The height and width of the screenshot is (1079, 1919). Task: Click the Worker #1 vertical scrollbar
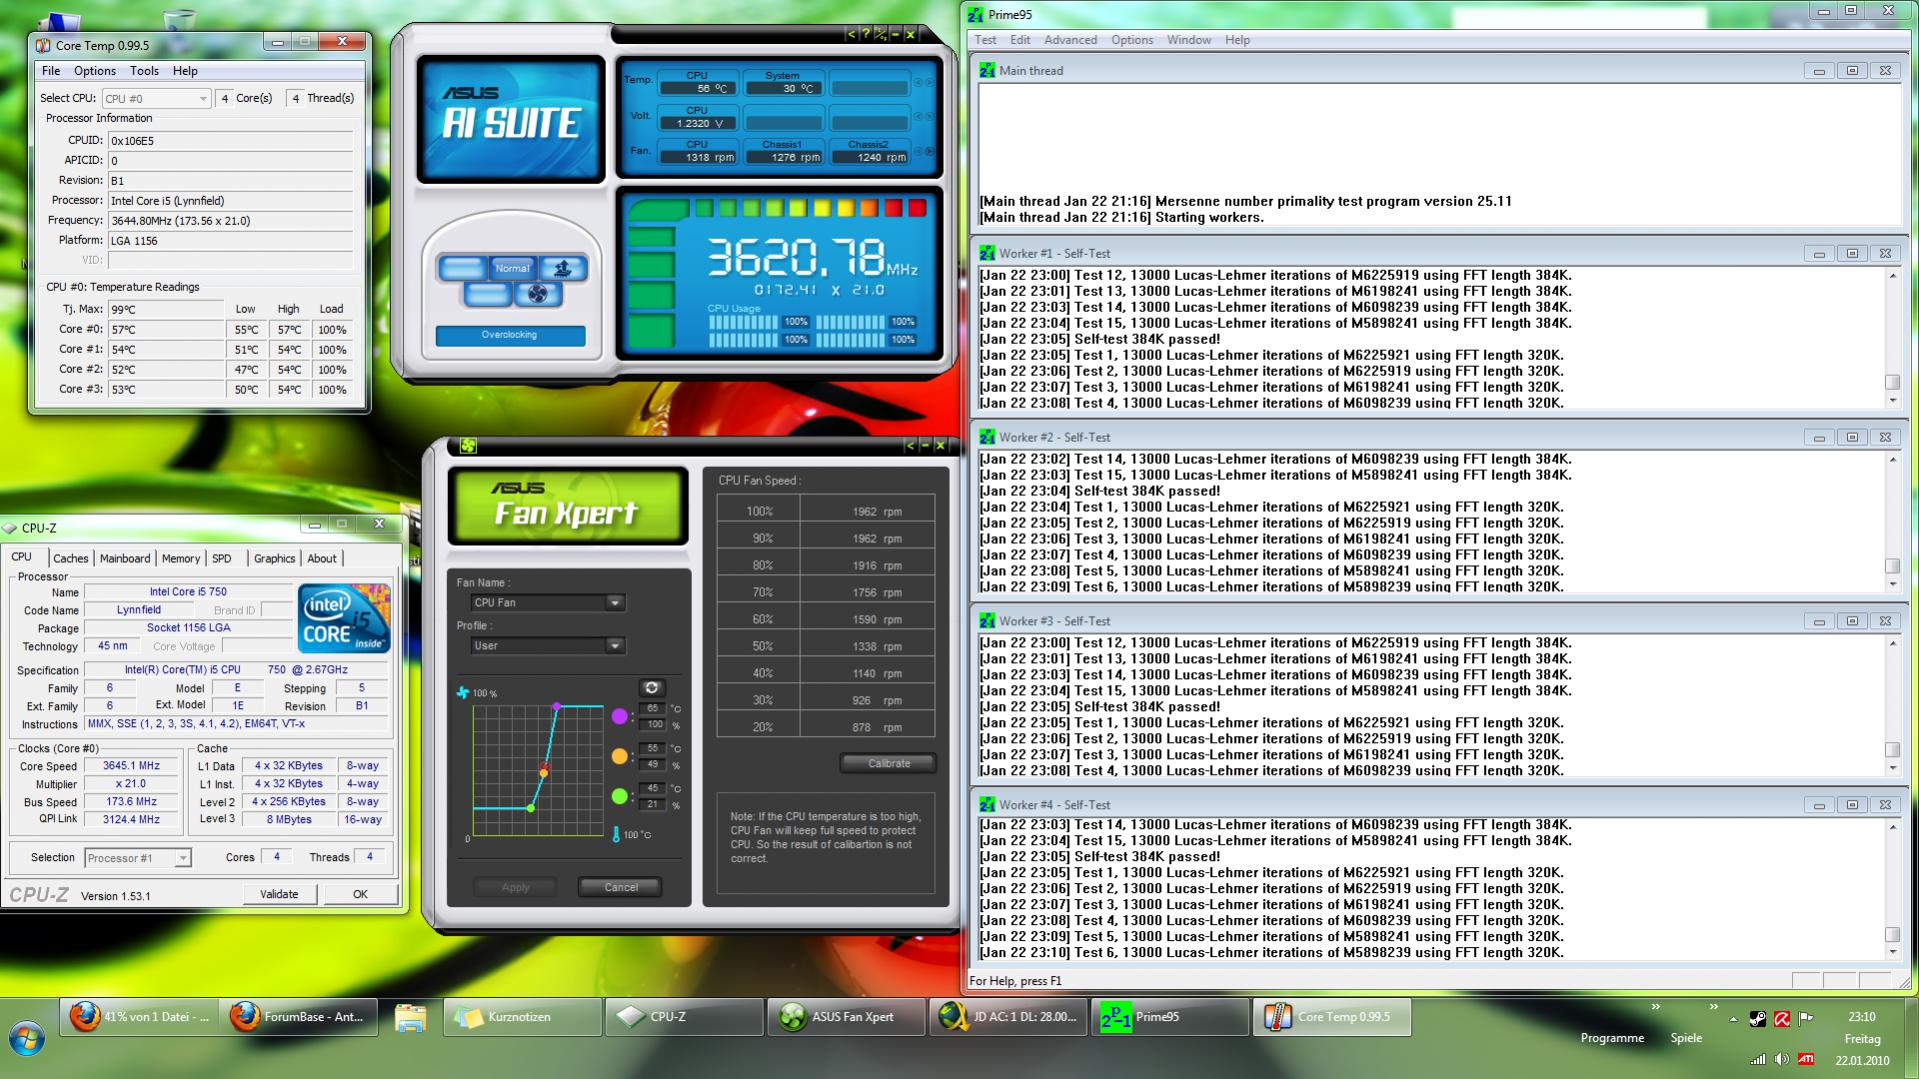pyautogui.click(x=1892, y=337)
